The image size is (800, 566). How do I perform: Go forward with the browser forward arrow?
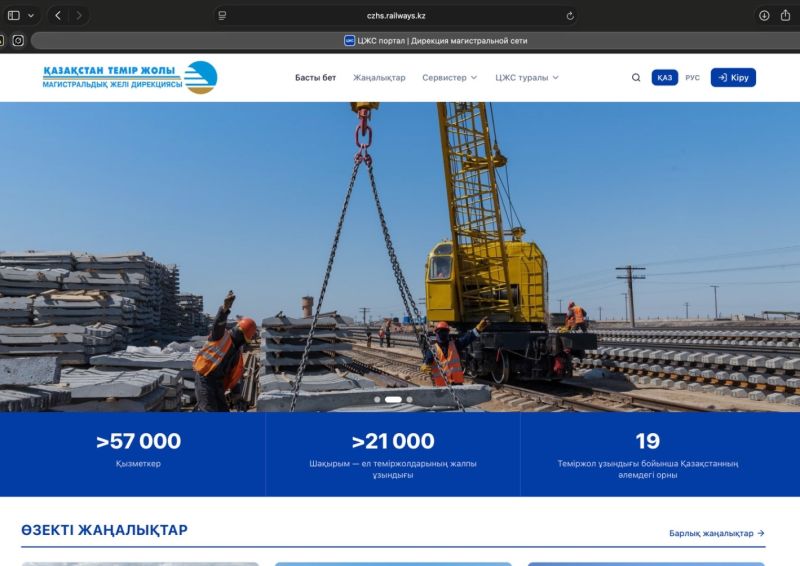tap(79, 16)
